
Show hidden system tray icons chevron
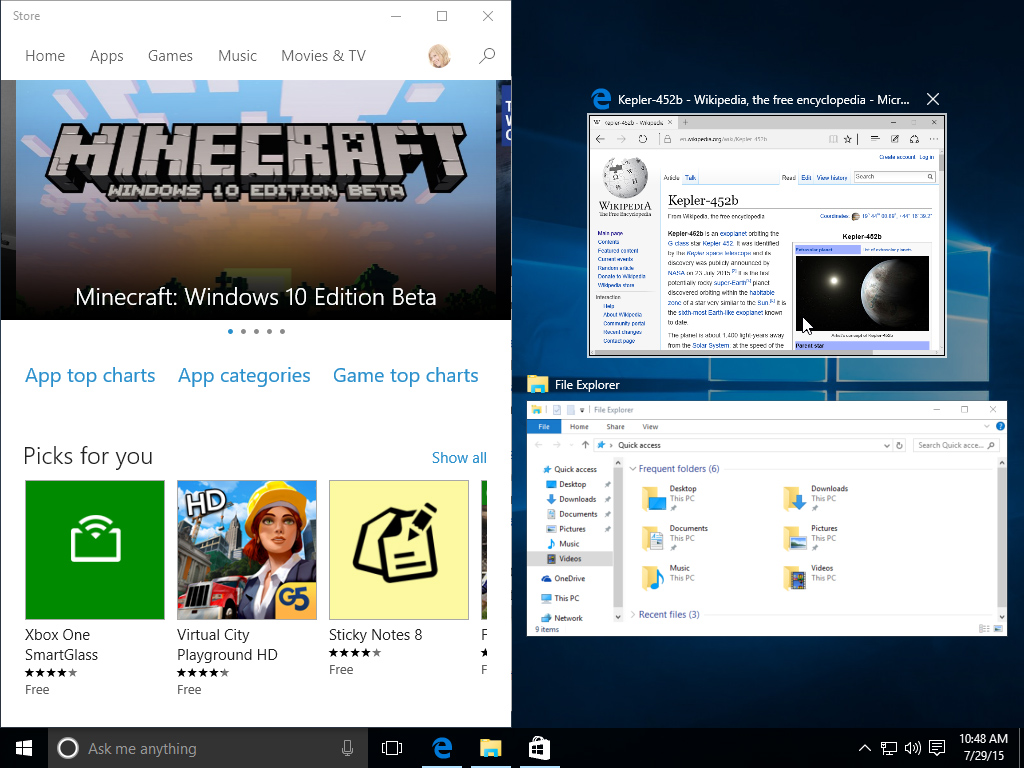pos(864,748)
